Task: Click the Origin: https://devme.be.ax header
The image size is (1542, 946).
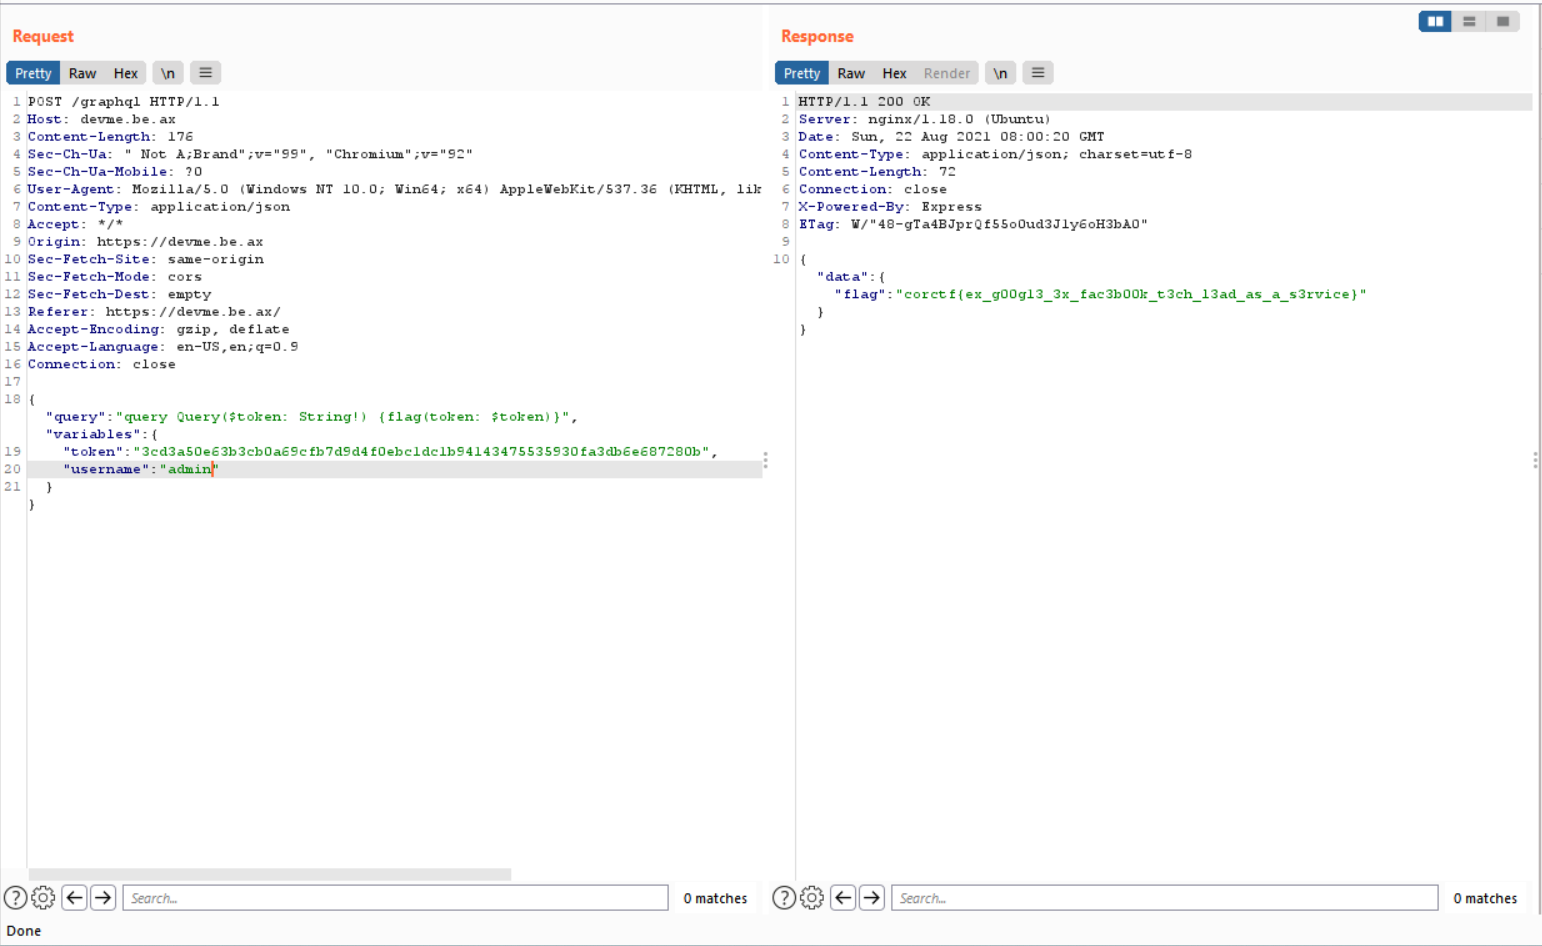Action: (x=146, y=242)
